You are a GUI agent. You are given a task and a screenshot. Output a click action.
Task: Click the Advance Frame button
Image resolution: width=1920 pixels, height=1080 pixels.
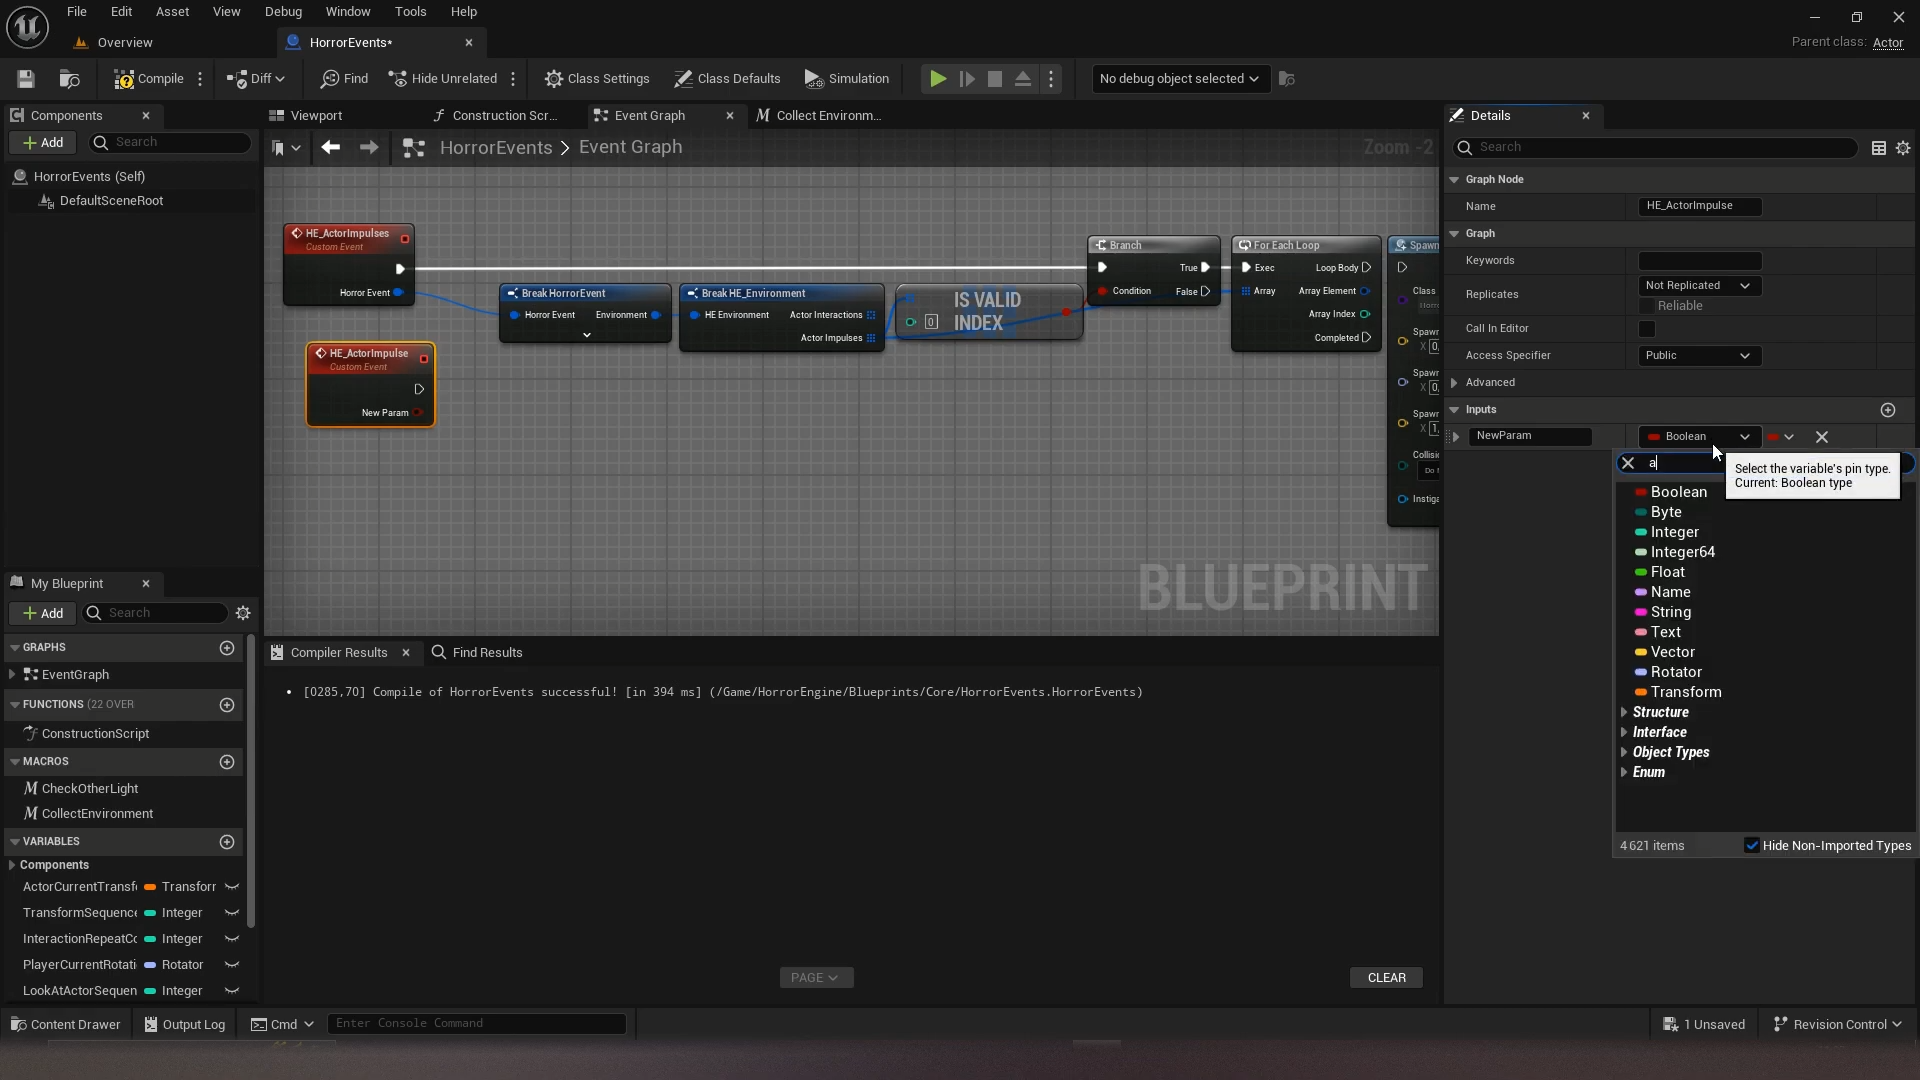coord(967,79)
